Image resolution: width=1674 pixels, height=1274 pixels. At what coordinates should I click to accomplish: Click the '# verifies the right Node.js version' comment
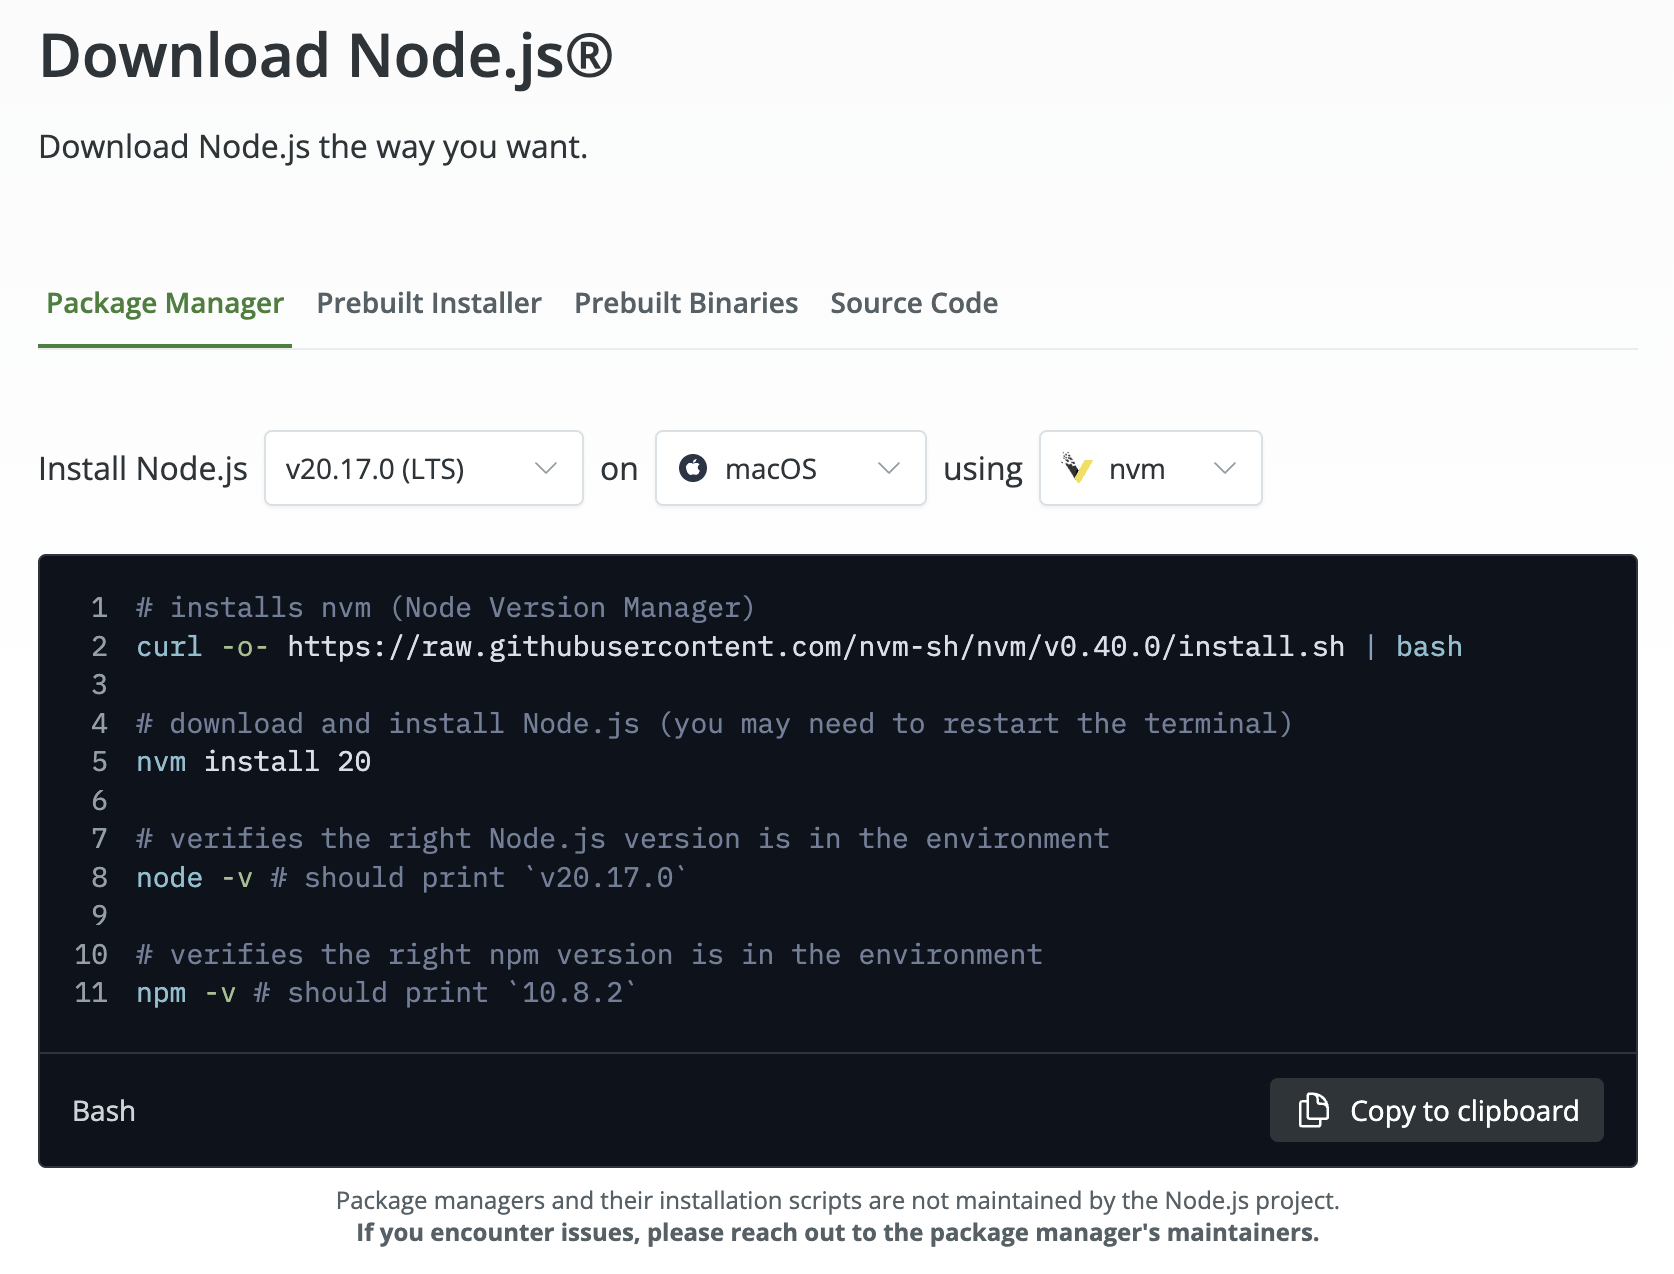click(623, 839)
